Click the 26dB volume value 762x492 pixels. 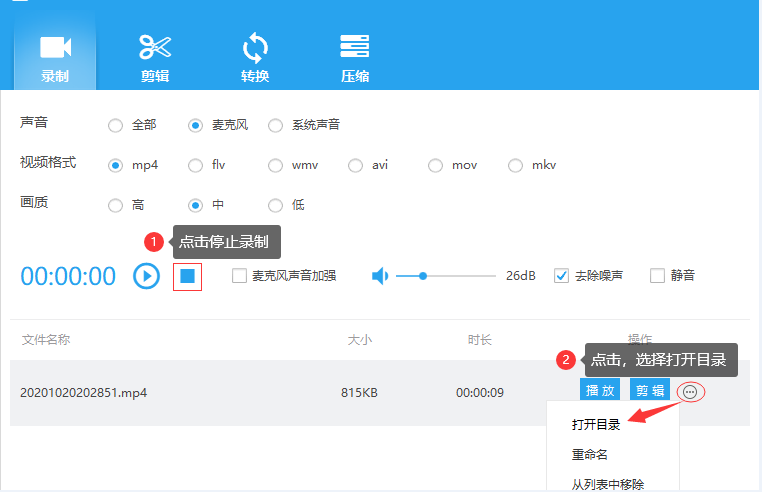pos(520,276)
